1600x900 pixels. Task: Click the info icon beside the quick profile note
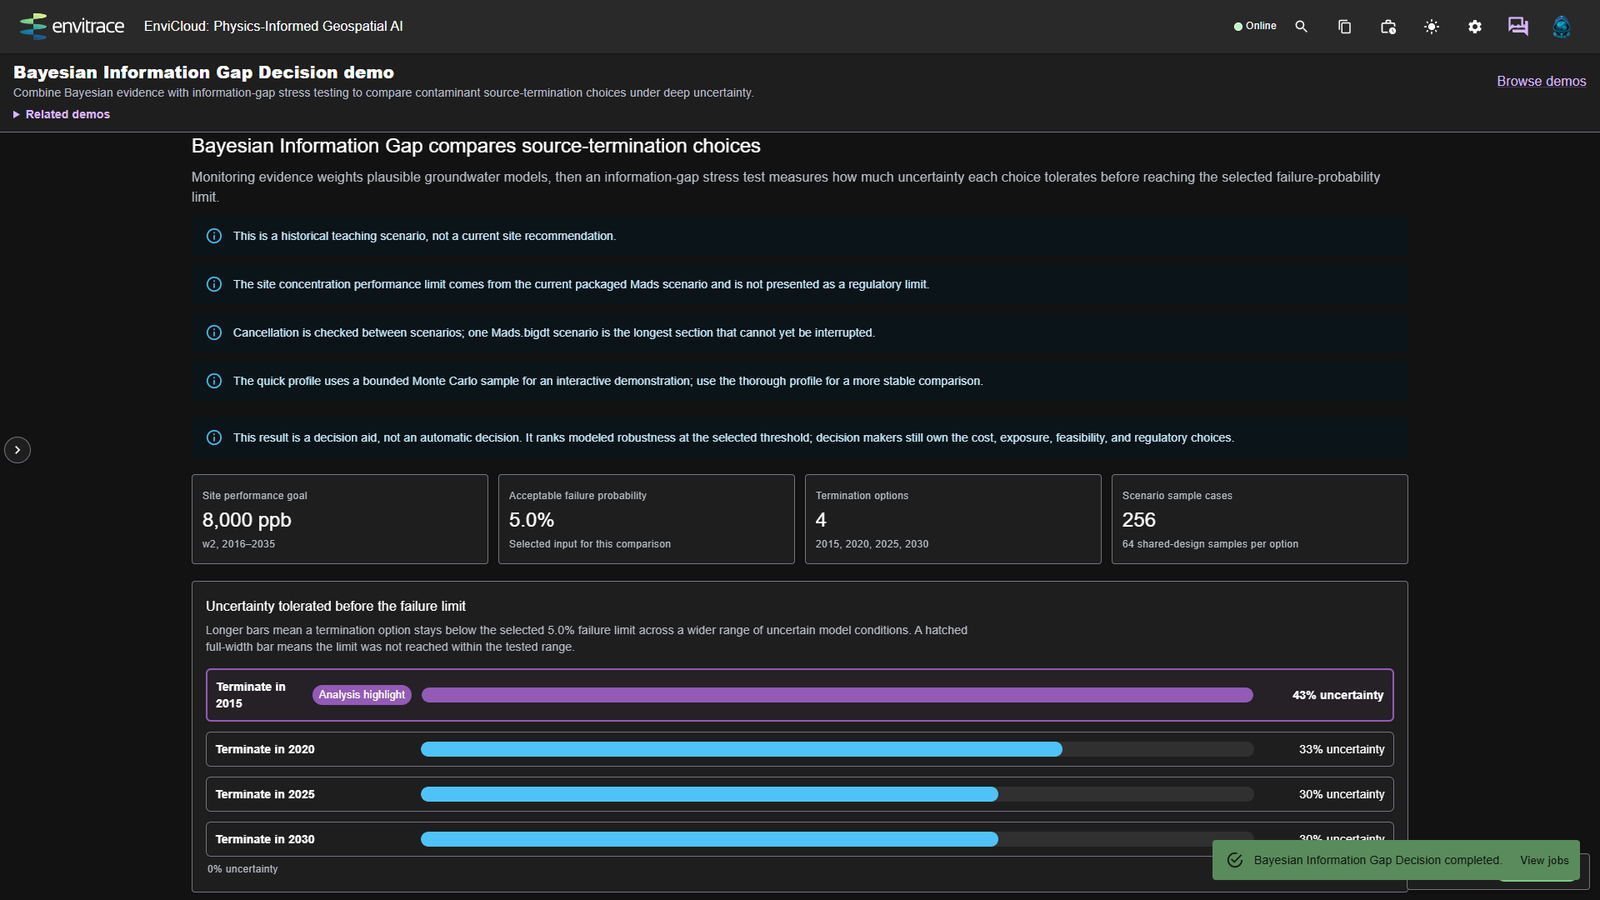click(214, 381)
